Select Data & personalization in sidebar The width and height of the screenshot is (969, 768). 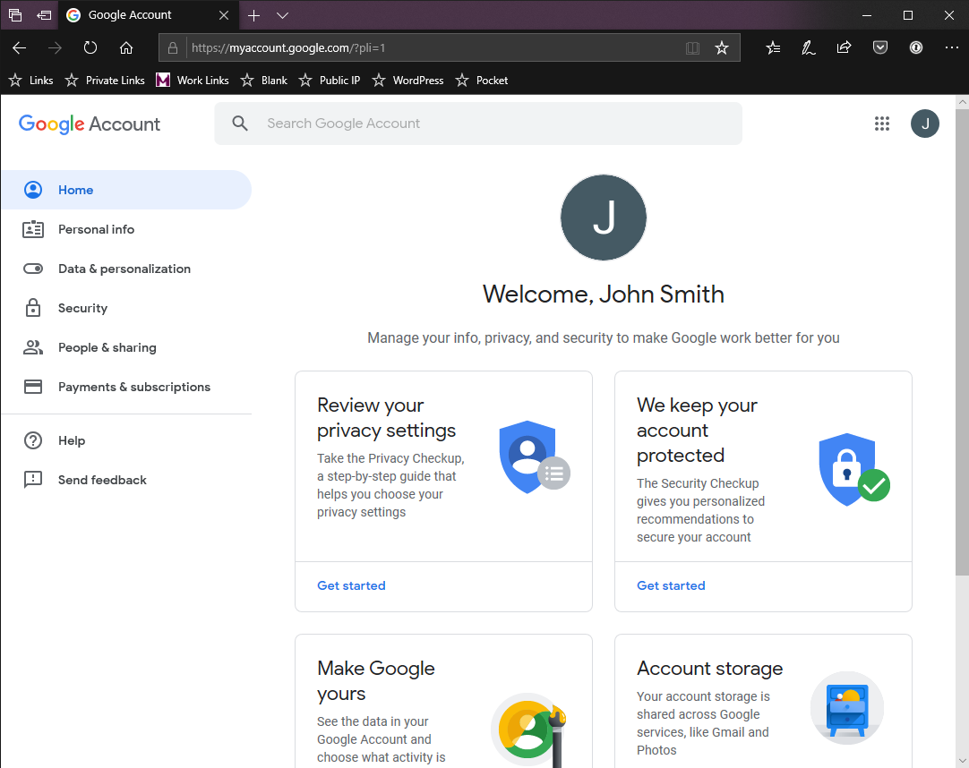pos(124,269)
